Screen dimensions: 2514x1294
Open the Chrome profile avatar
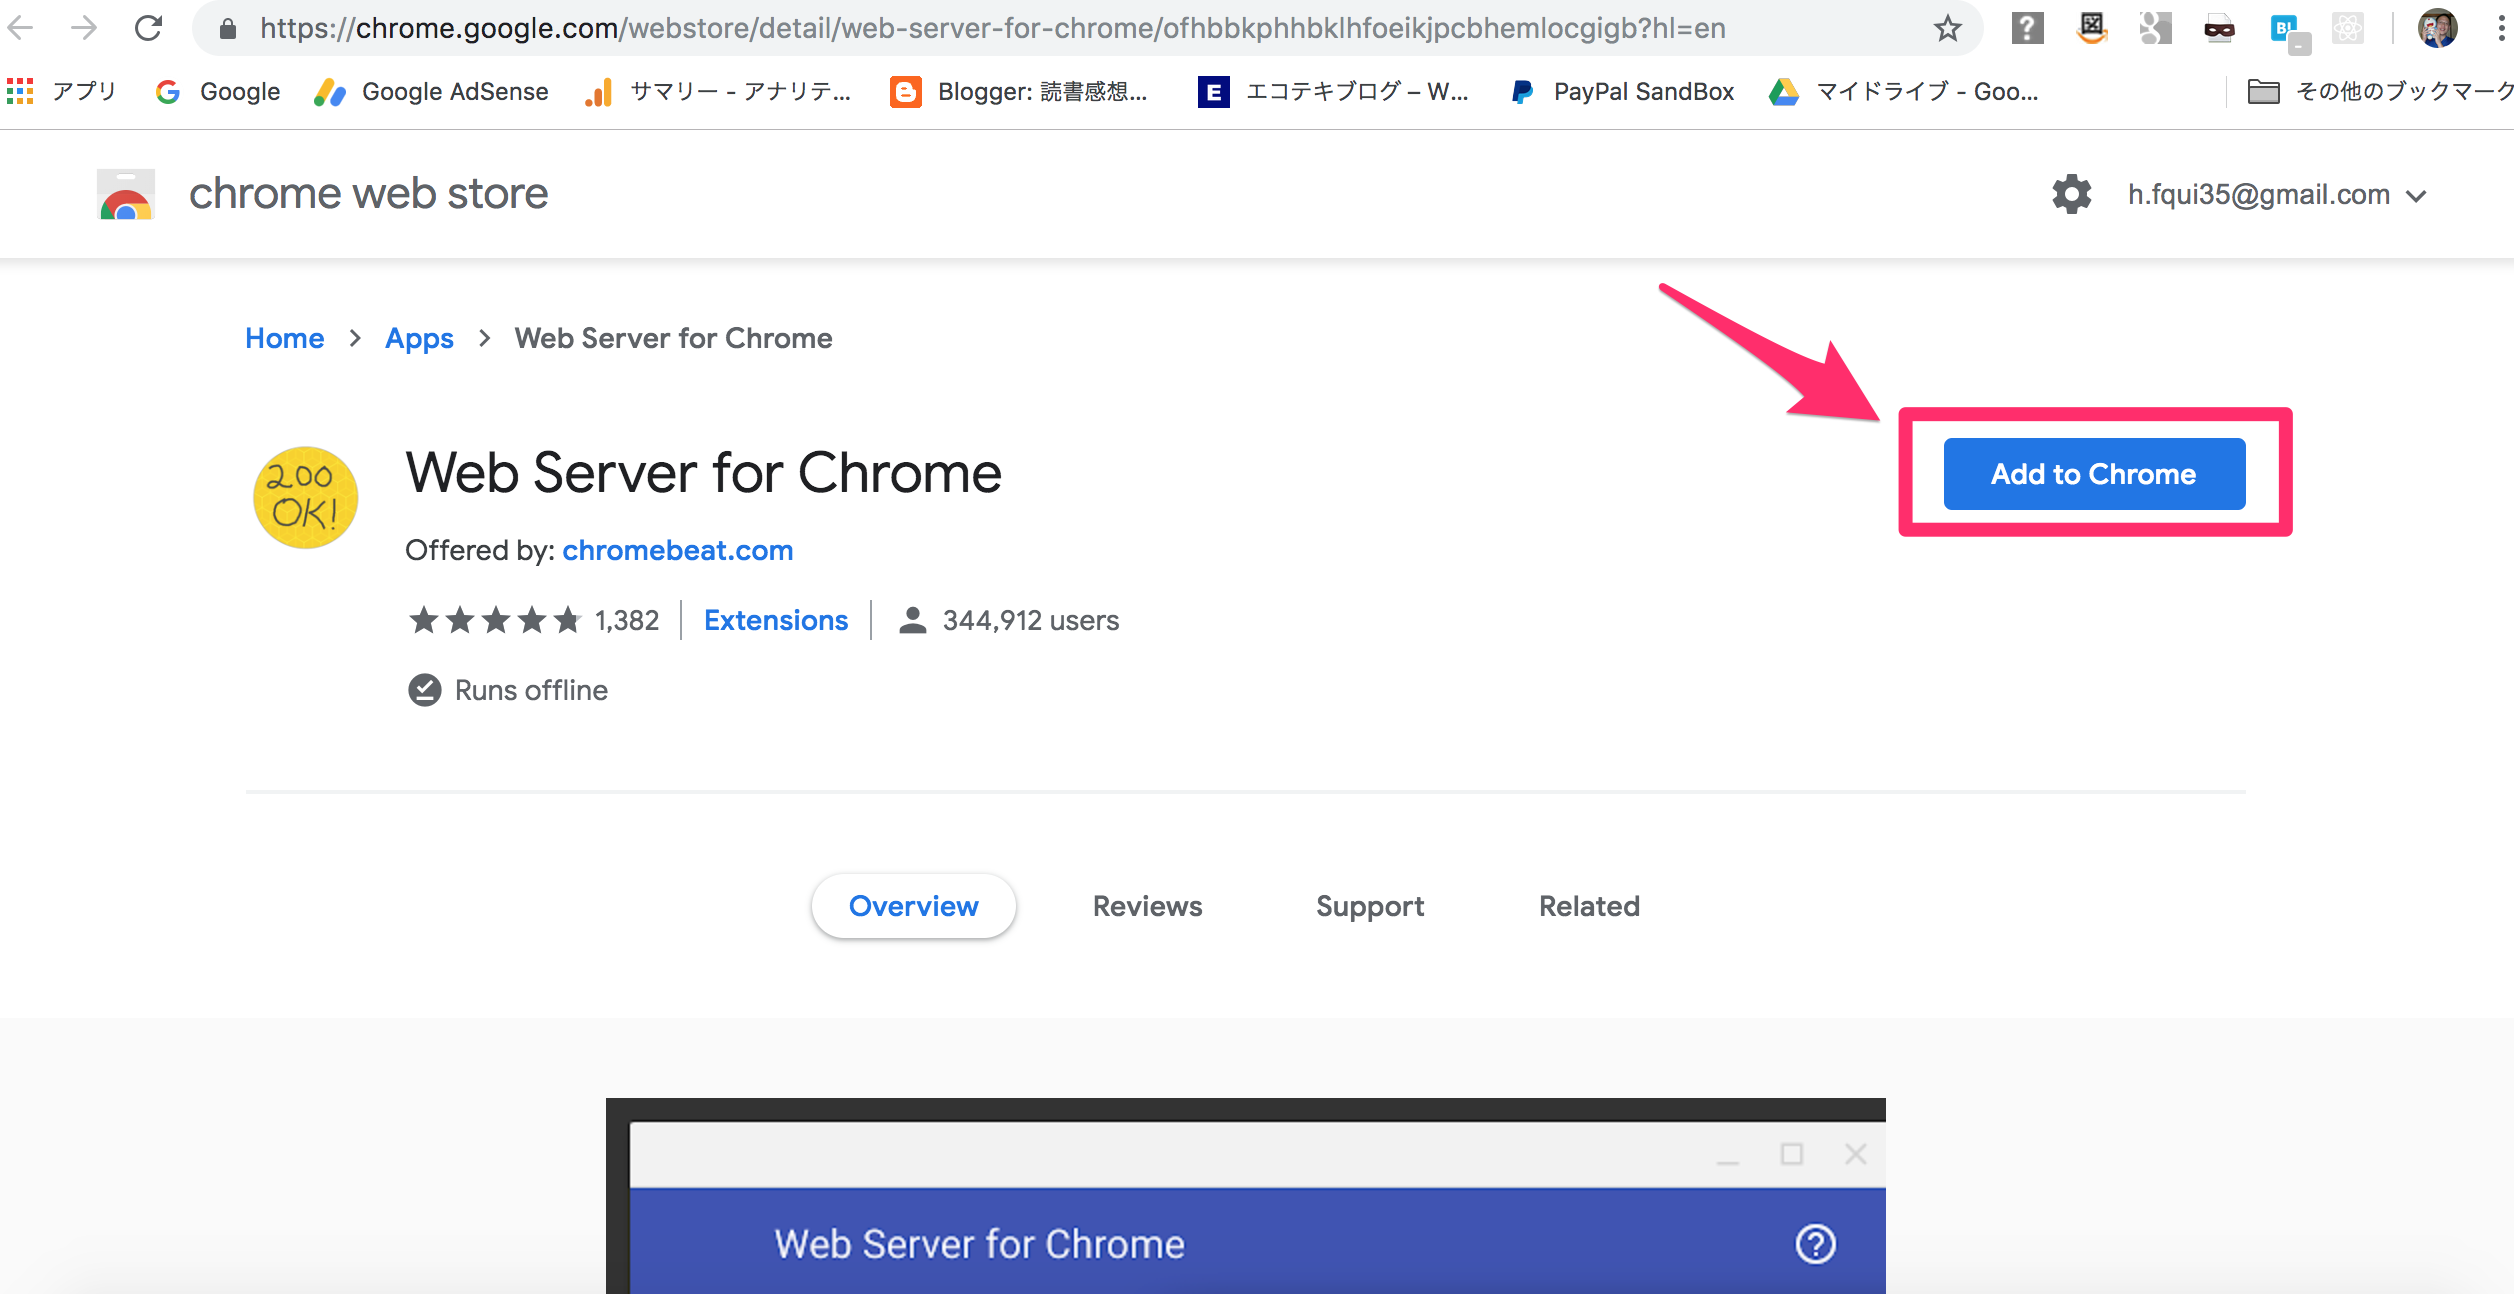2437,28
